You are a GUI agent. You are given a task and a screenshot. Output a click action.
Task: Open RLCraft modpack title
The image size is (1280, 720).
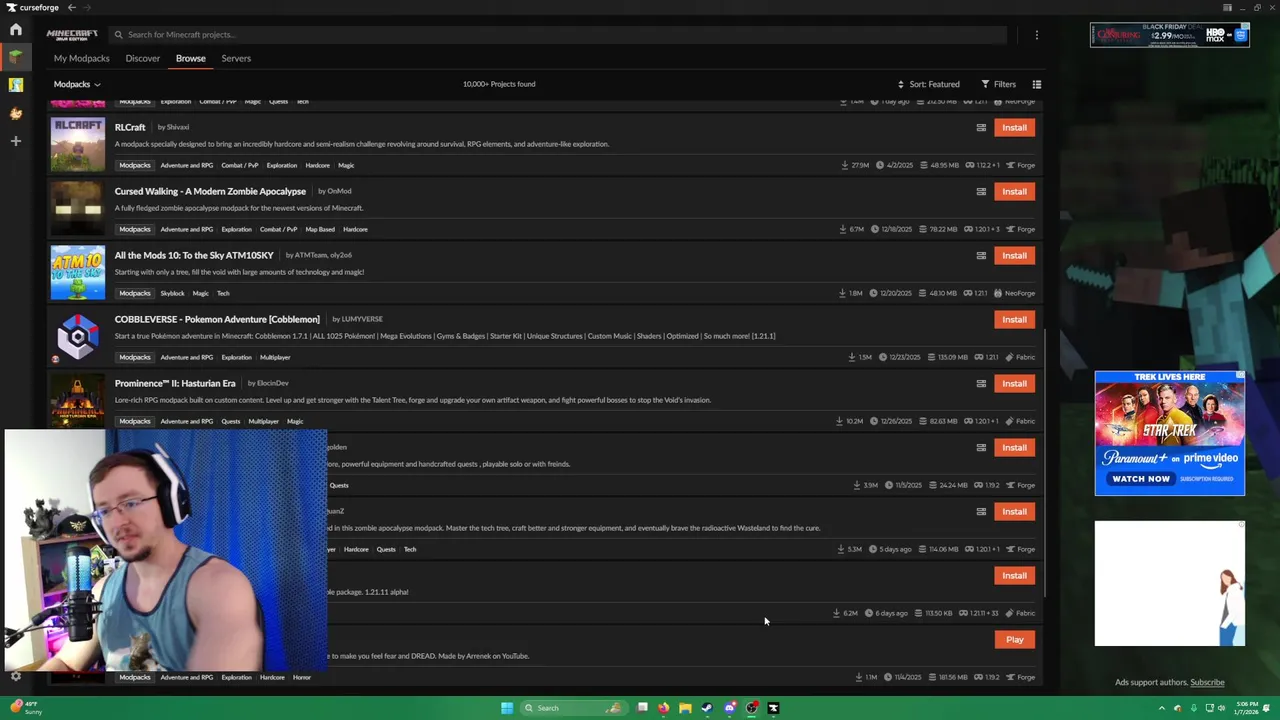click(x=130, y=127)
